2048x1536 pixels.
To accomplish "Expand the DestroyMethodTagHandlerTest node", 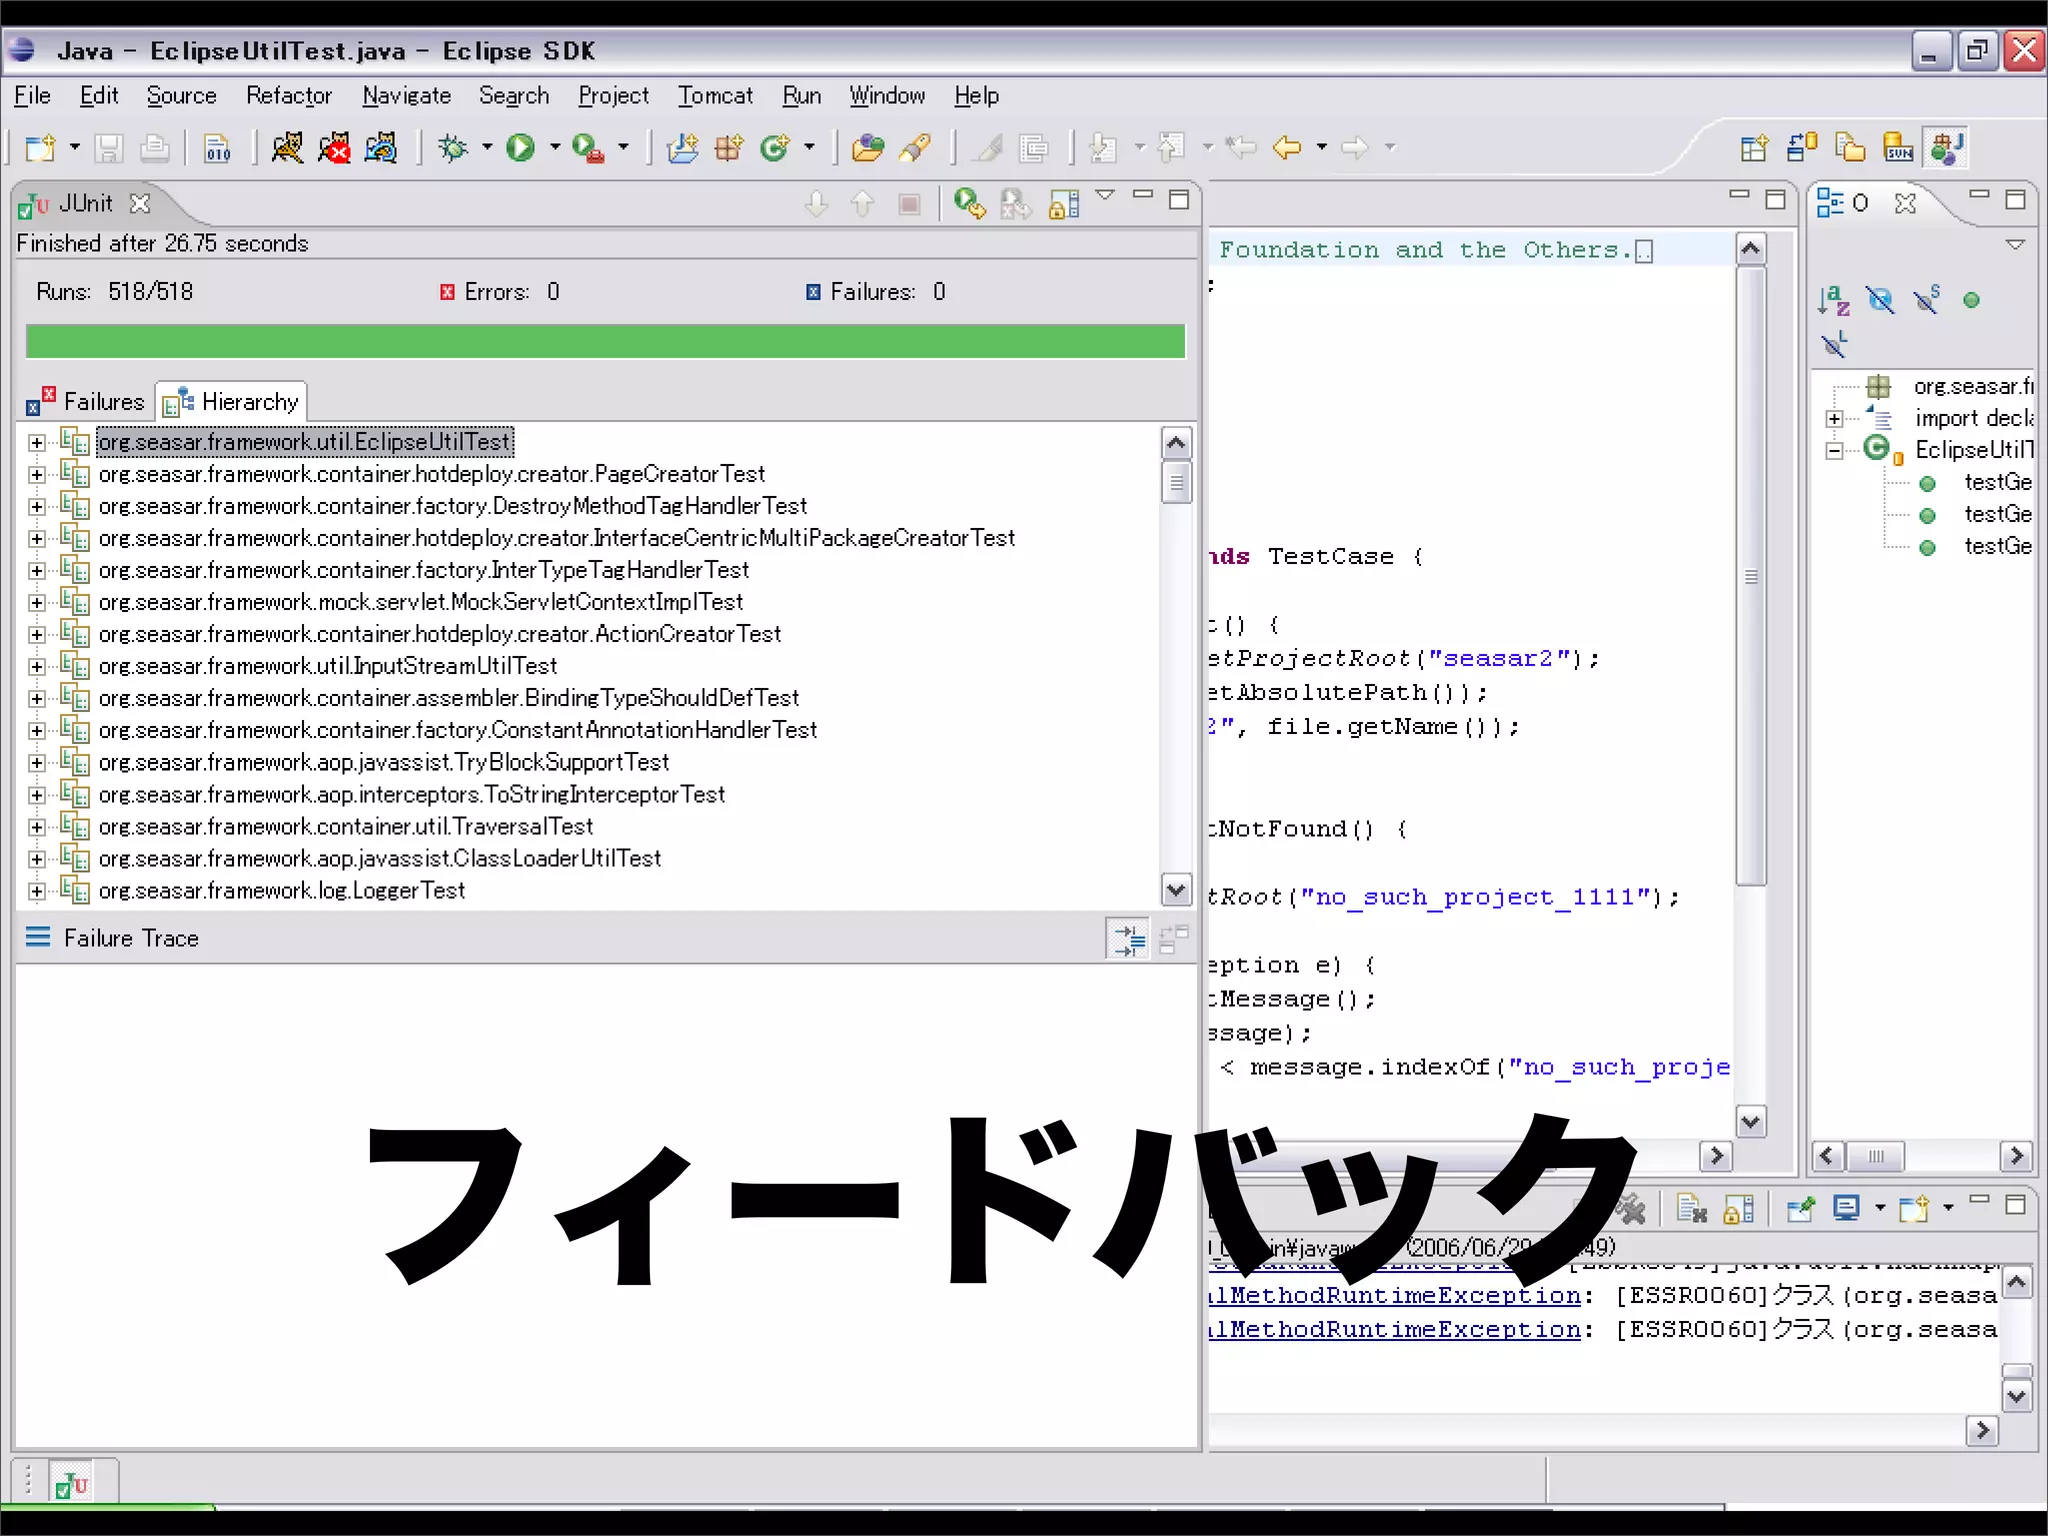I will tap(36, 506).
